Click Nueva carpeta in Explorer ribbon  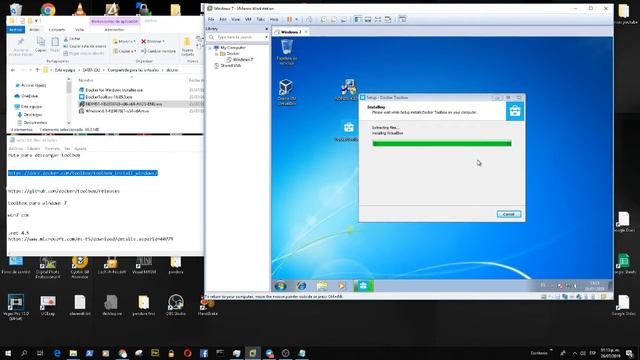coord(187,47)
